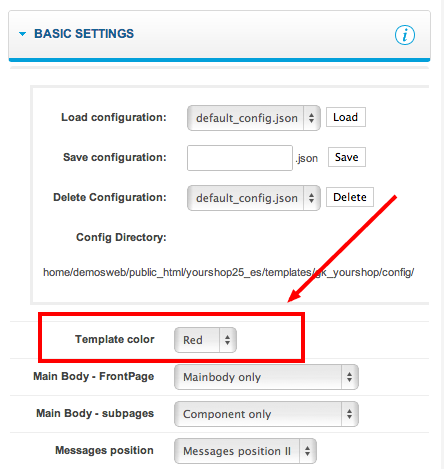Viewport: 444px width, 469px height.
Task: Open the Main Body - FrontPage dropdown
Action: tap(266, 377)
